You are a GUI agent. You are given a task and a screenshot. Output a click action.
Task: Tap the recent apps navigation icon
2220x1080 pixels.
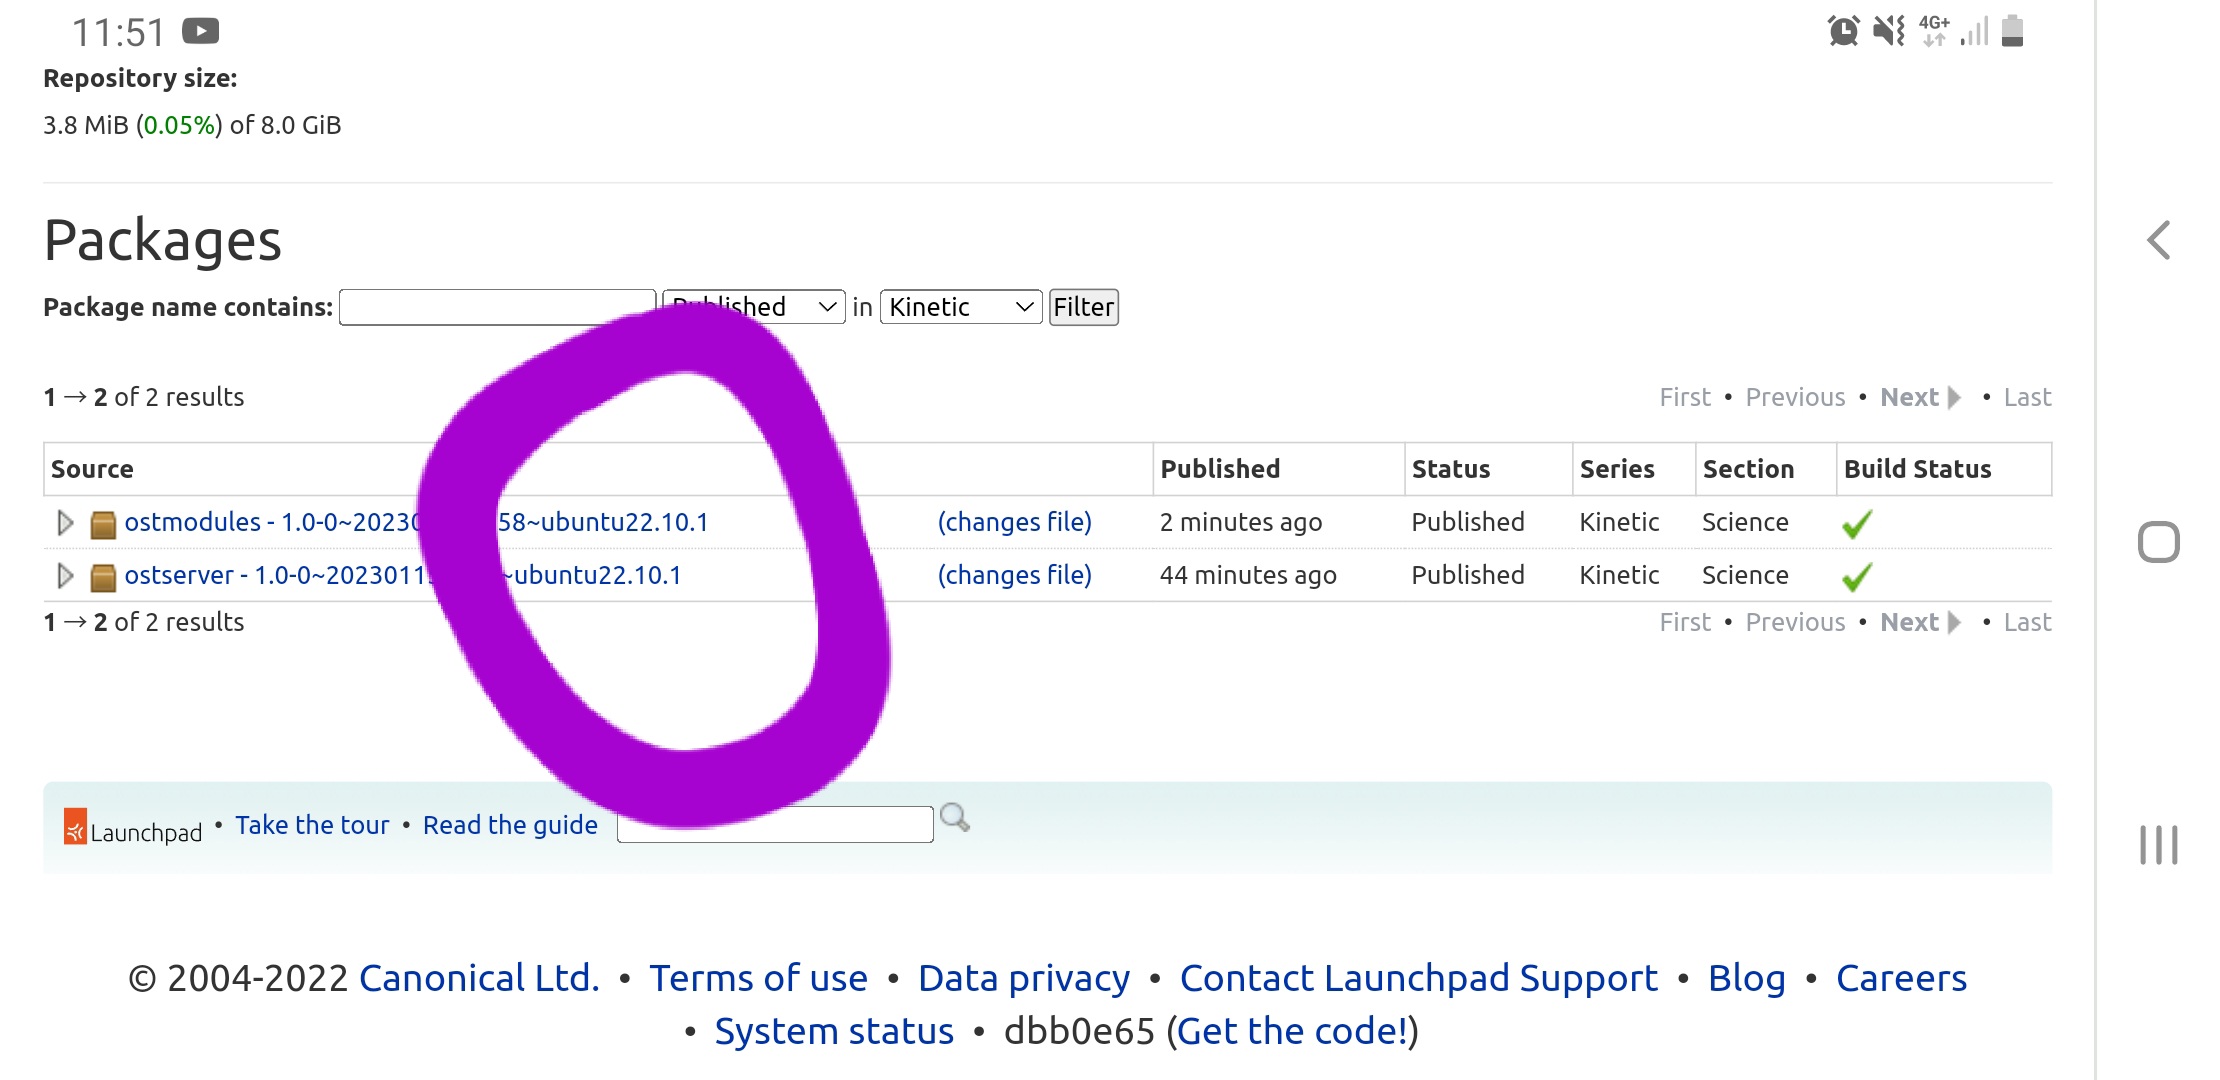pos(2158,845)
